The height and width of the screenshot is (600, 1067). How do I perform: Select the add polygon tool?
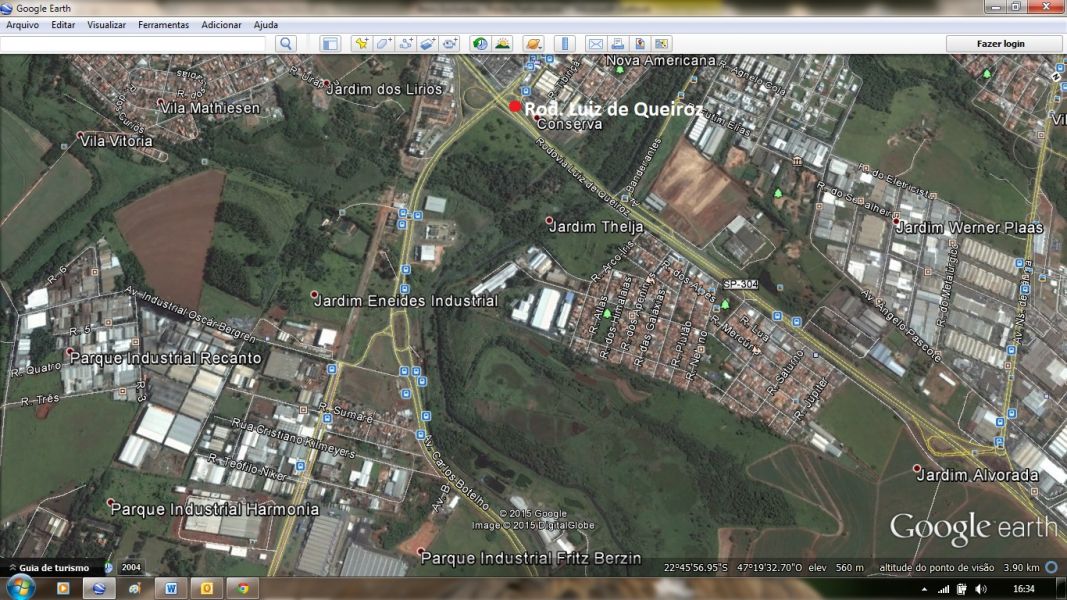[384, 44]
